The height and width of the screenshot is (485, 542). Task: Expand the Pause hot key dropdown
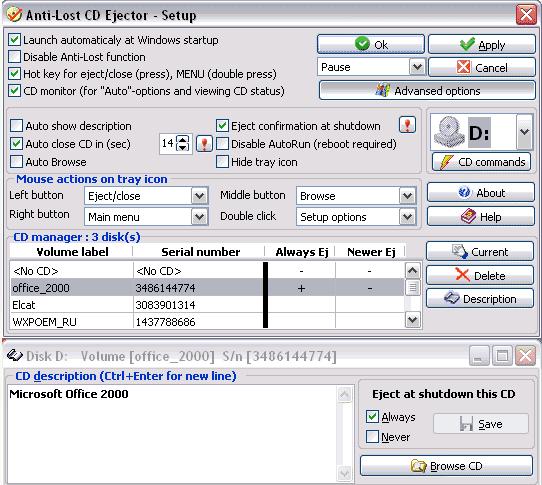tap(417, 67)
